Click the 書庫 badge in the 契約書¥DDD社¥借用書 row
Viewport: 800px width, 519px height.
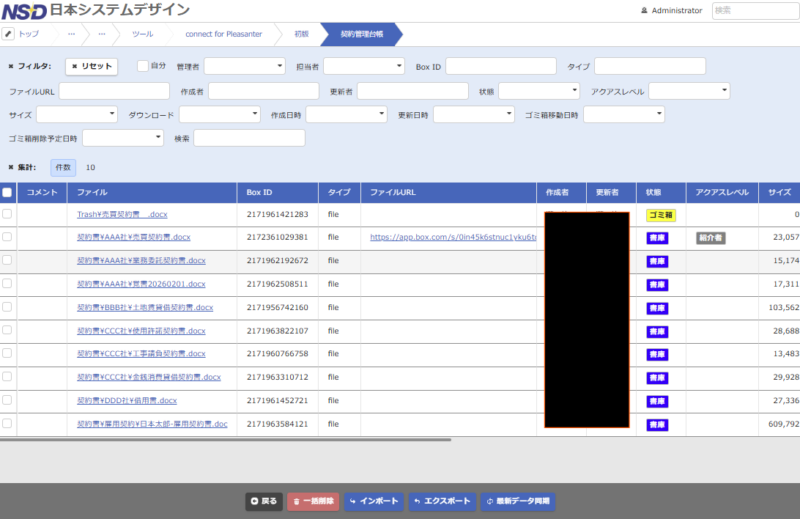657,400
